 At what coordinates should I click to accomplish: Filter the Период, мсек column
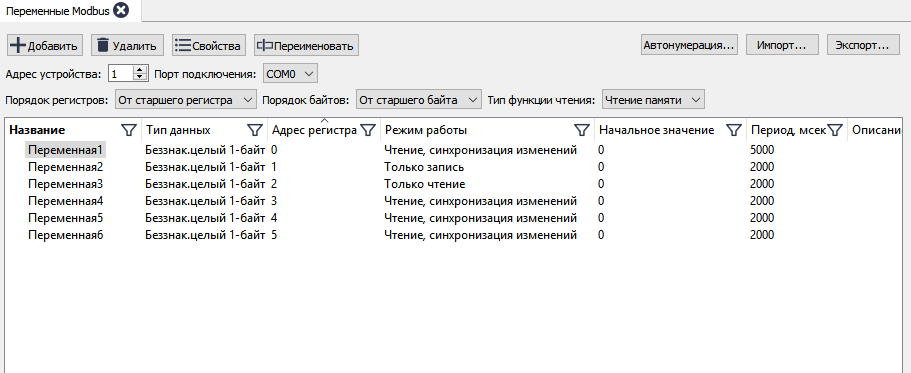[835, 130]
